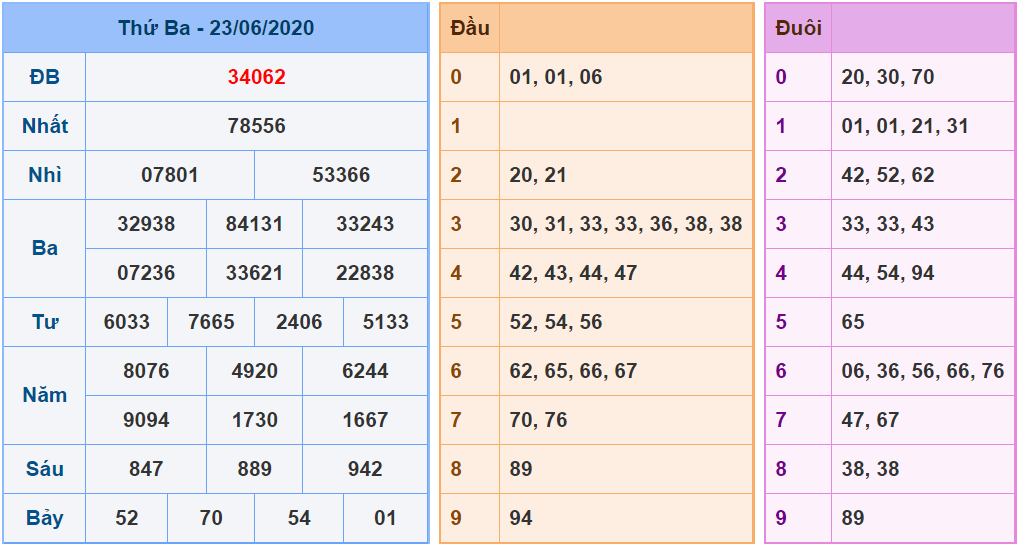Click the Tư row label
The width and height of the screenshot is (1017, 544).
pos(45,322)
